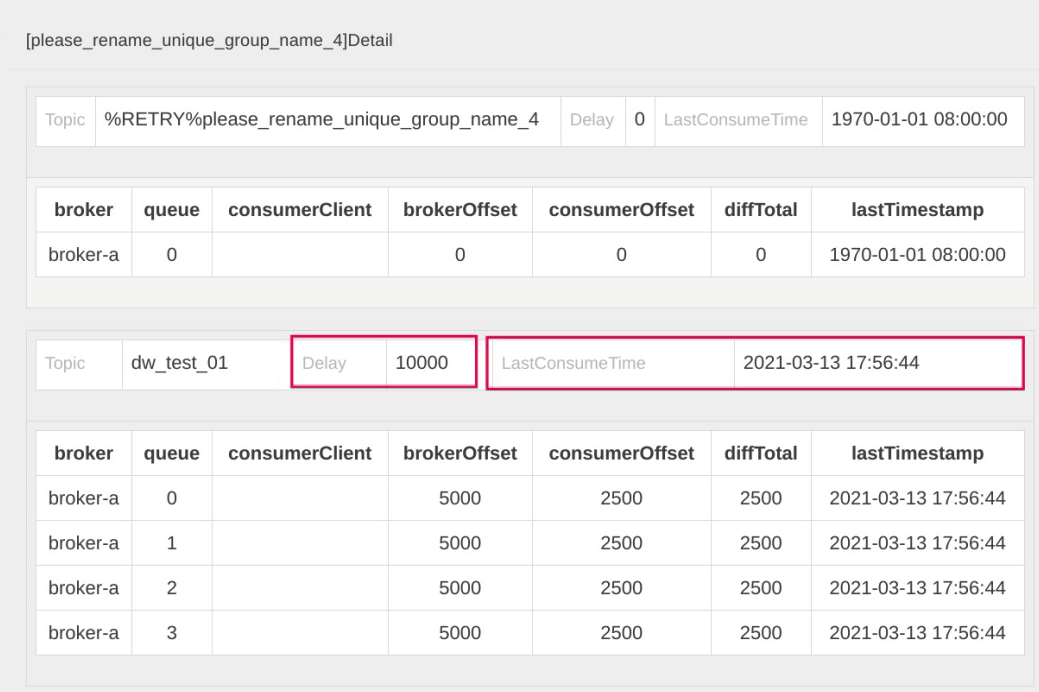Click the Delay label beside the 10000 value
The image size is (1039, 692).
(324, 363)
